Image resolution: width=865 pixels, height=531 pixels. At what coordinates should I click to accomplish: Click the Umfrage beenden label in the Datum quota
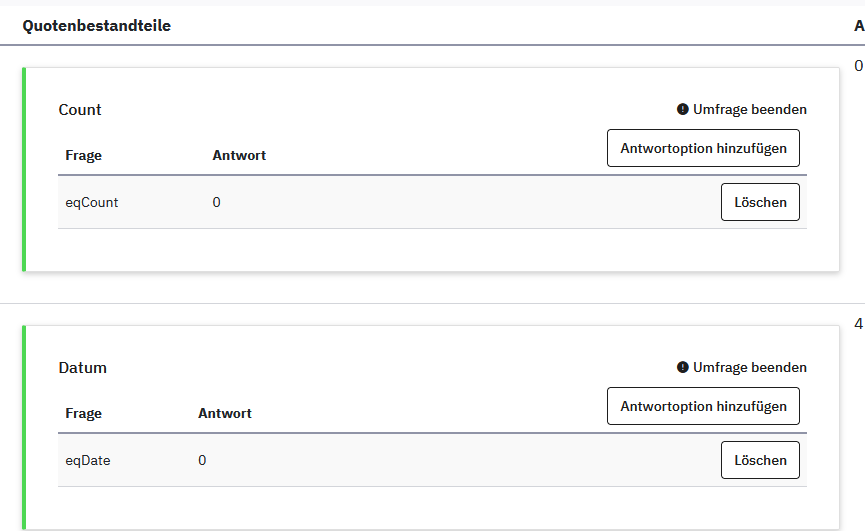point(749,367)
